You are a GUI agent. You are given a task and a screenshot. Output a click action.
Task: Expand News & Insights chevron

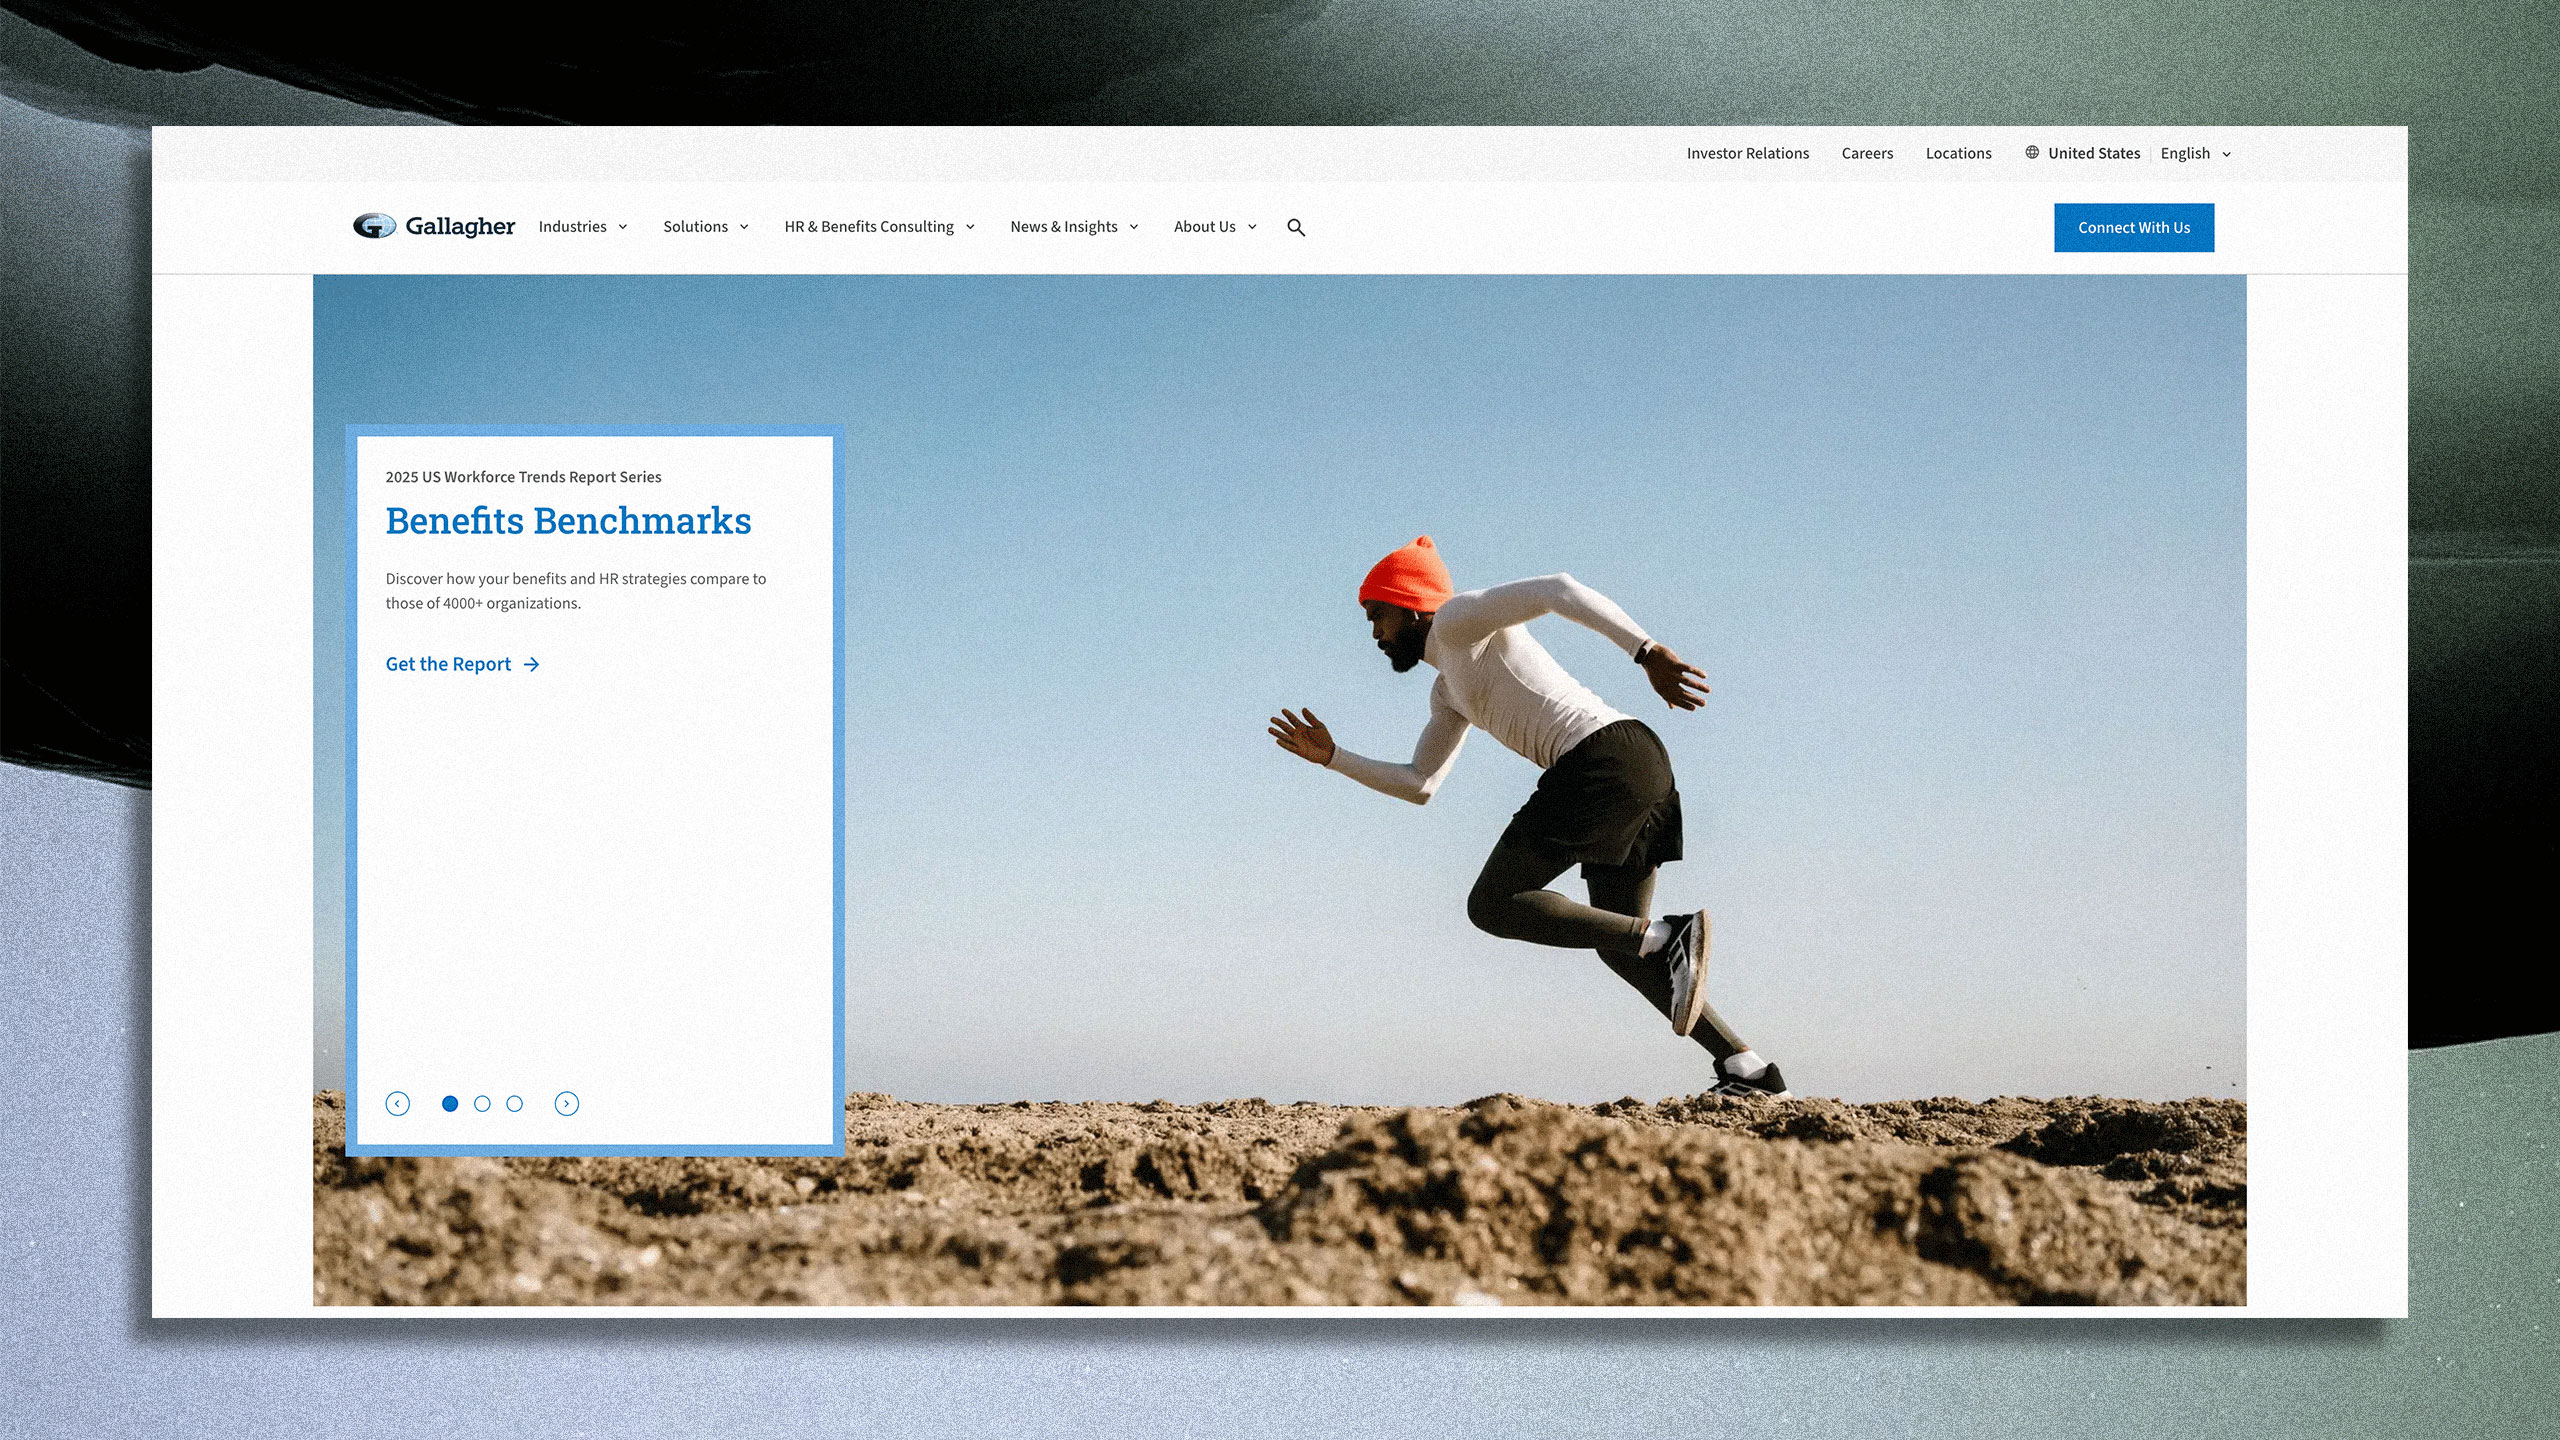click(1134, 227)
